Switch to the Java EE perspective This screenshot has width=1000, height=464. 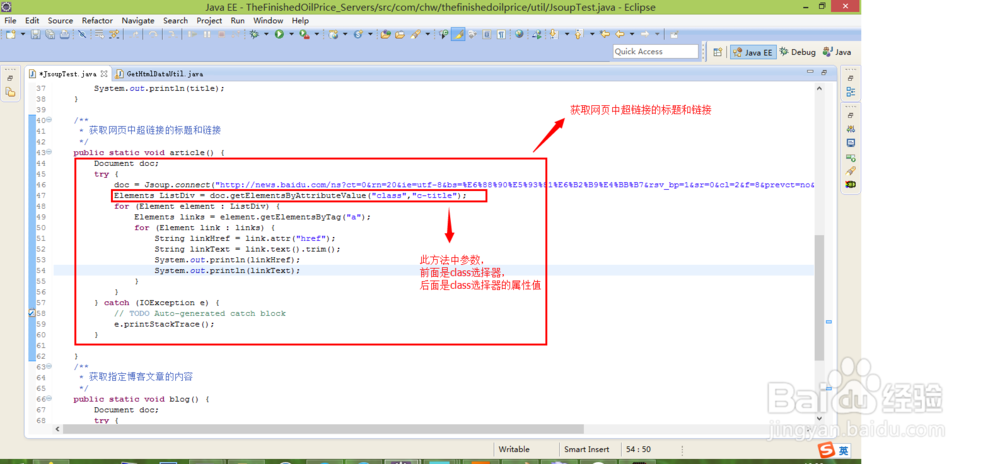click(753, 52)
